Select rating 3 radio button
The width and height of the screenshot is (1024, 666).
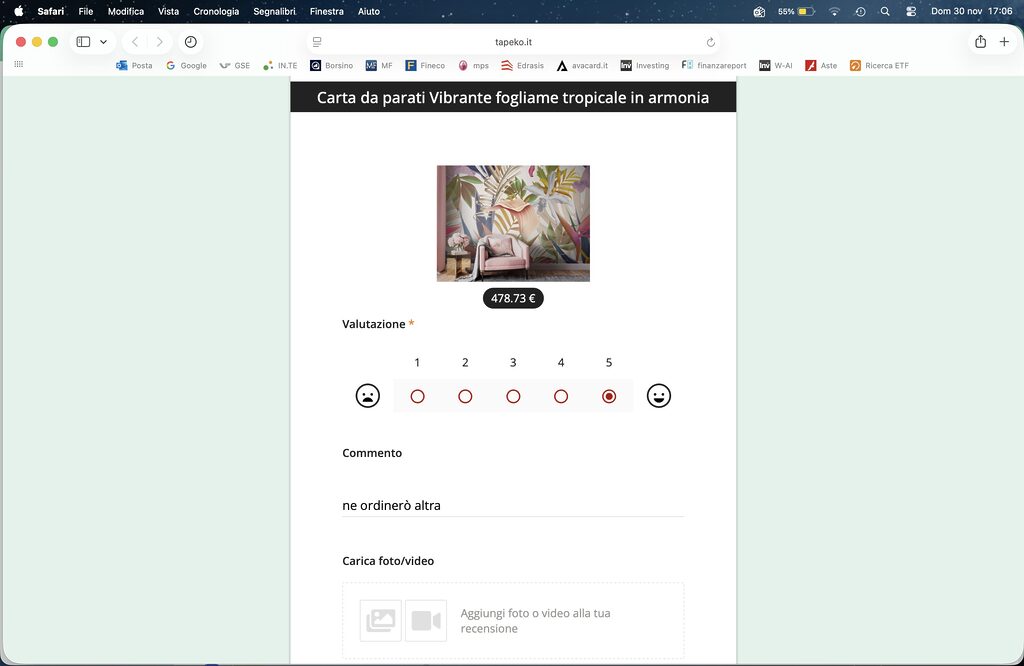[x=513, y=396]
